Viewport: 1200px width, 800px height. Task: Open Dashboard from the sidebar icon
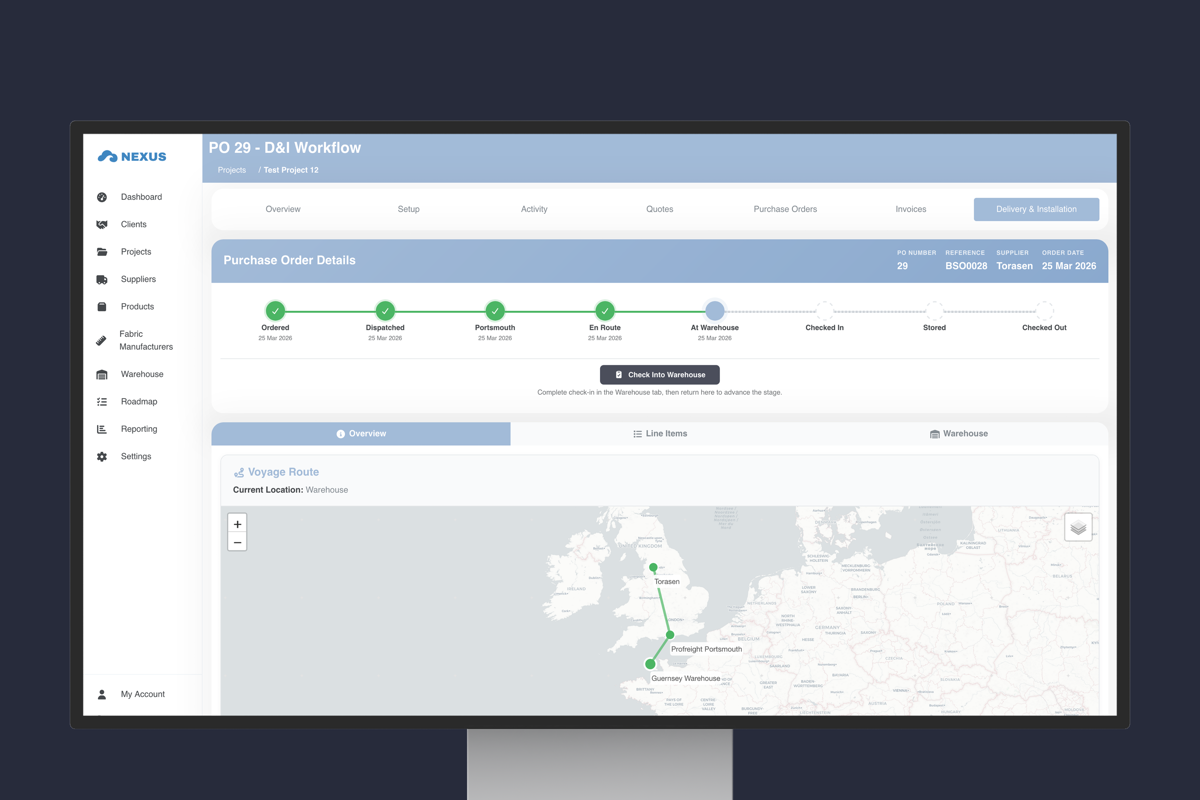[102, 197]
